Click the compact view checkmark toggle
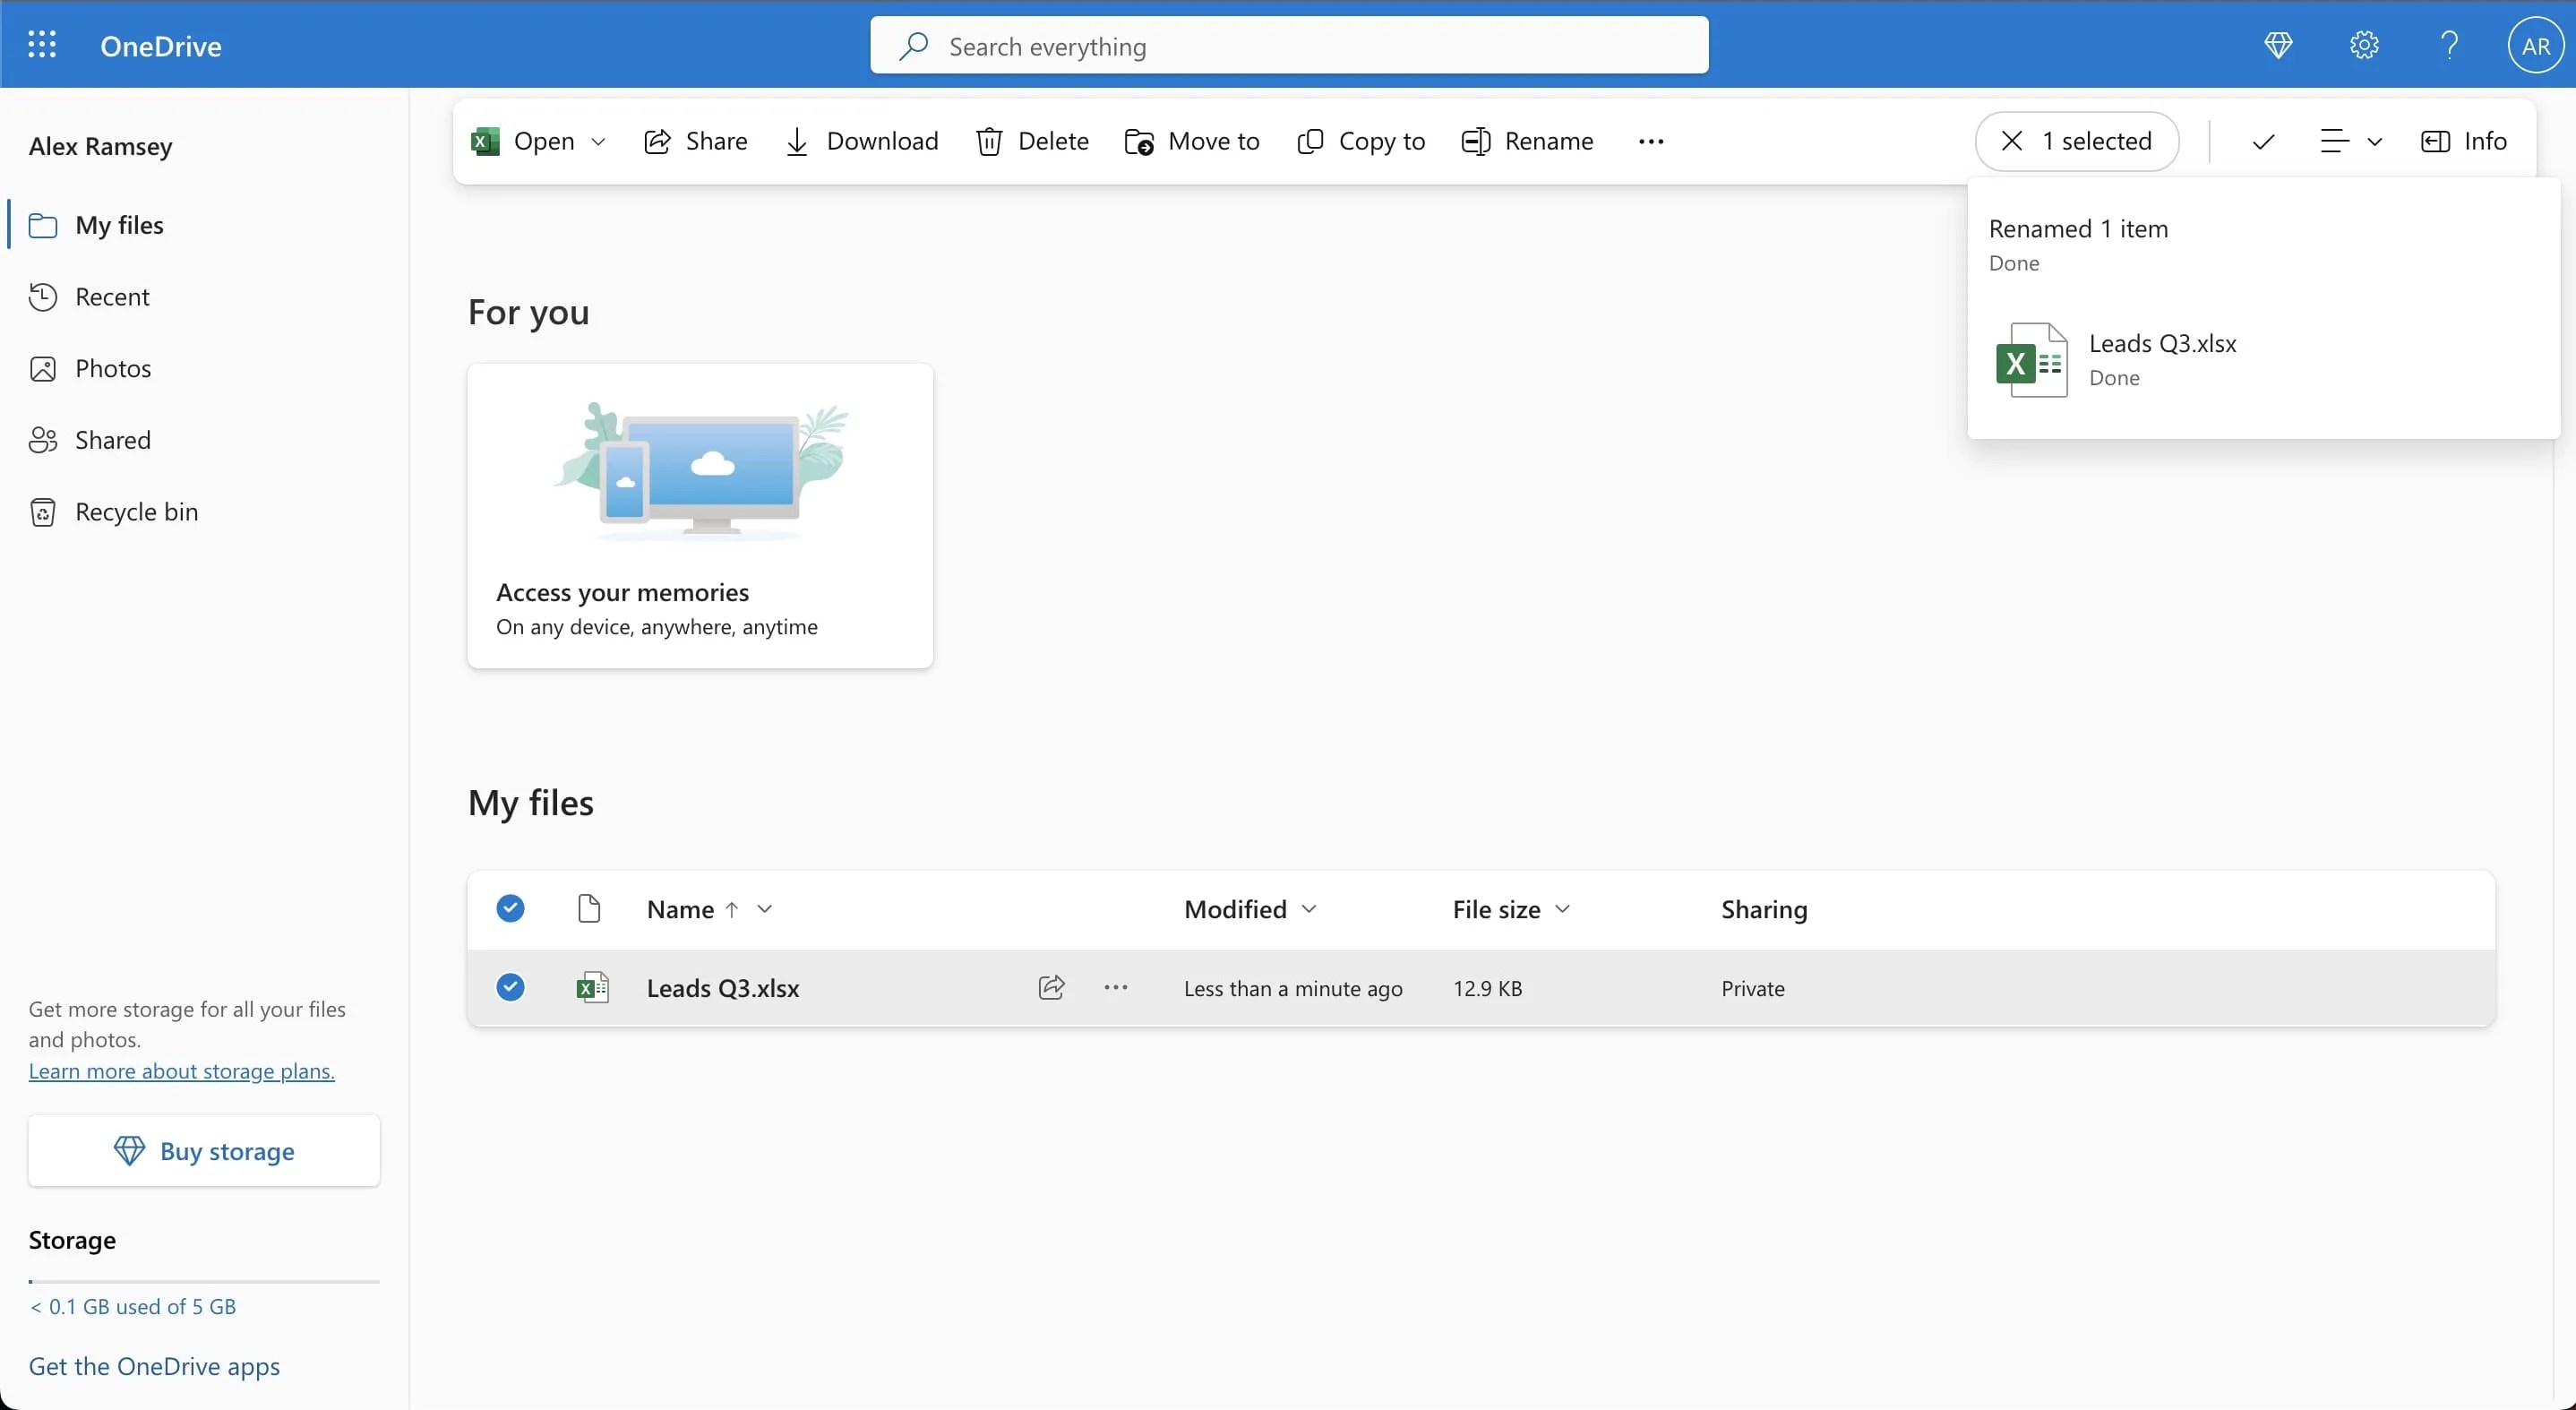This screenshot has height=1410, width=2576. click(x=2263, y=141)
